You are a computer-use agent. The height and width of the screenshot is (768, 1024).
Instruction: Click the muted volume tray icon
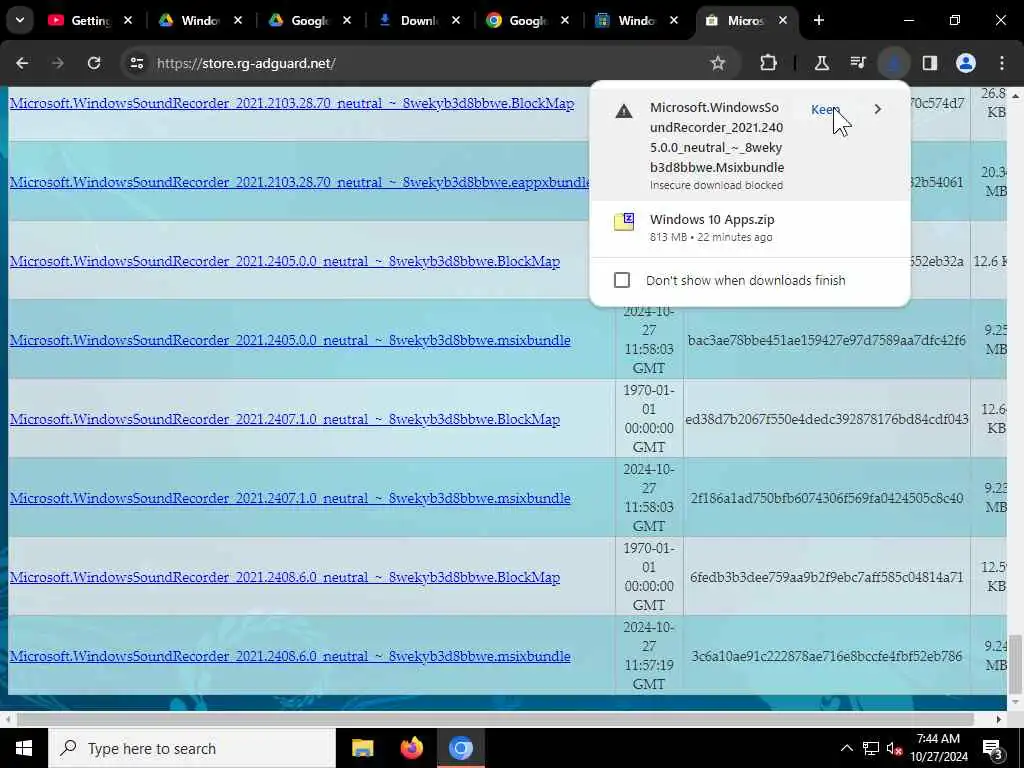[x=895, y=748]
